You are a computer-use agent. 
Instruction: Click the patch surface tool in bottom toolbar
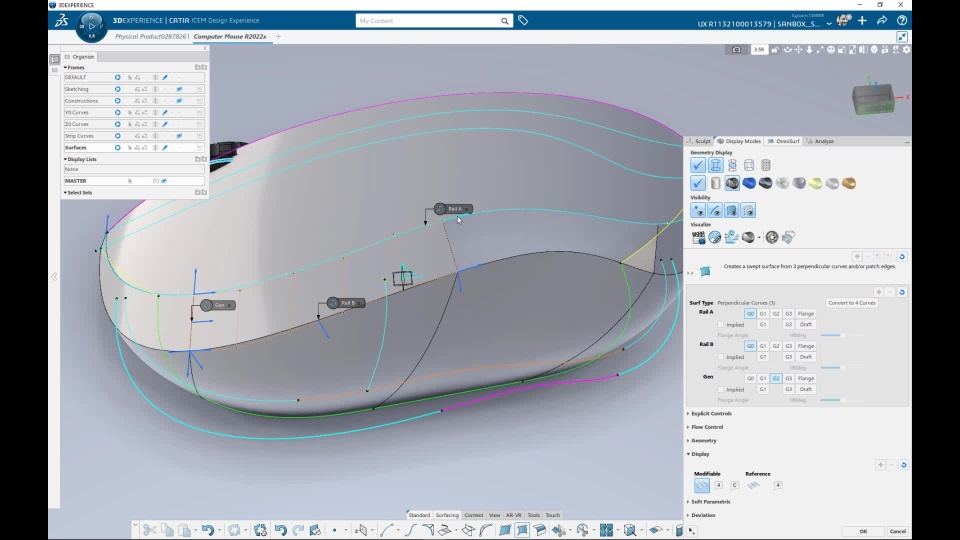coord(504,530)
